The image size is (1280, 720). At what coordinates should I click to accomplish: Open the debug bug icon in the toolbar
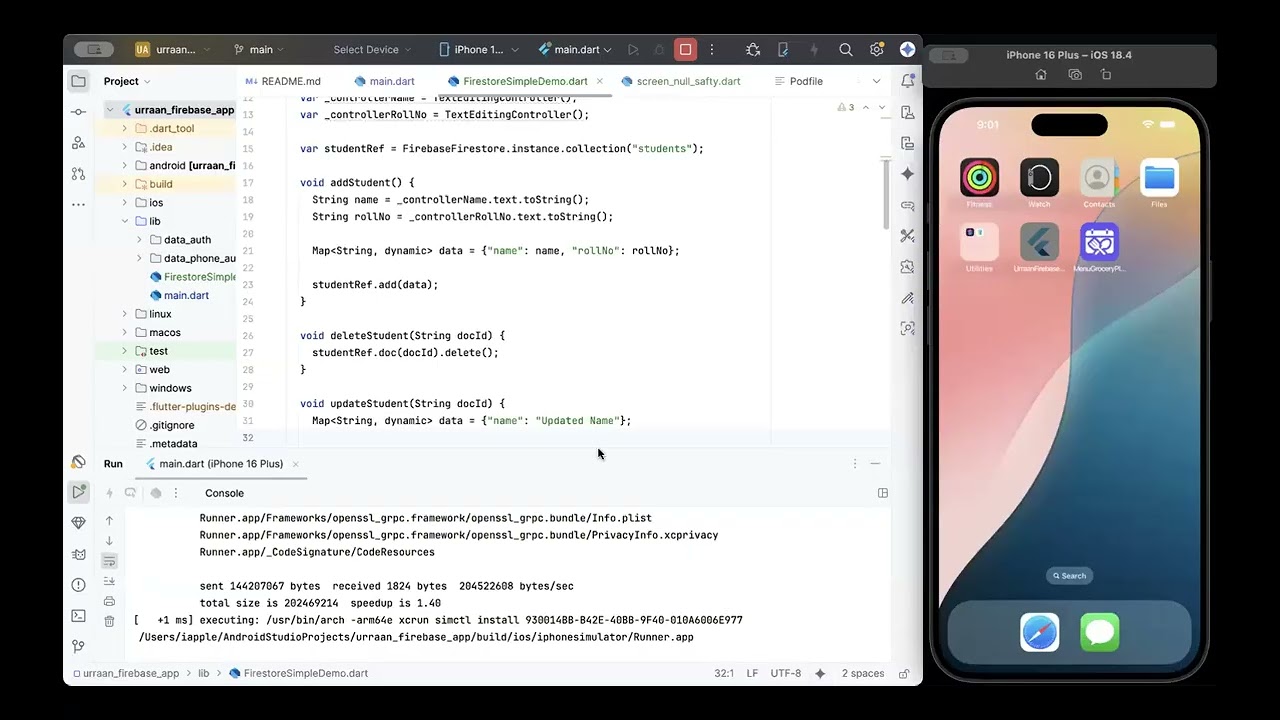[753, 49]
